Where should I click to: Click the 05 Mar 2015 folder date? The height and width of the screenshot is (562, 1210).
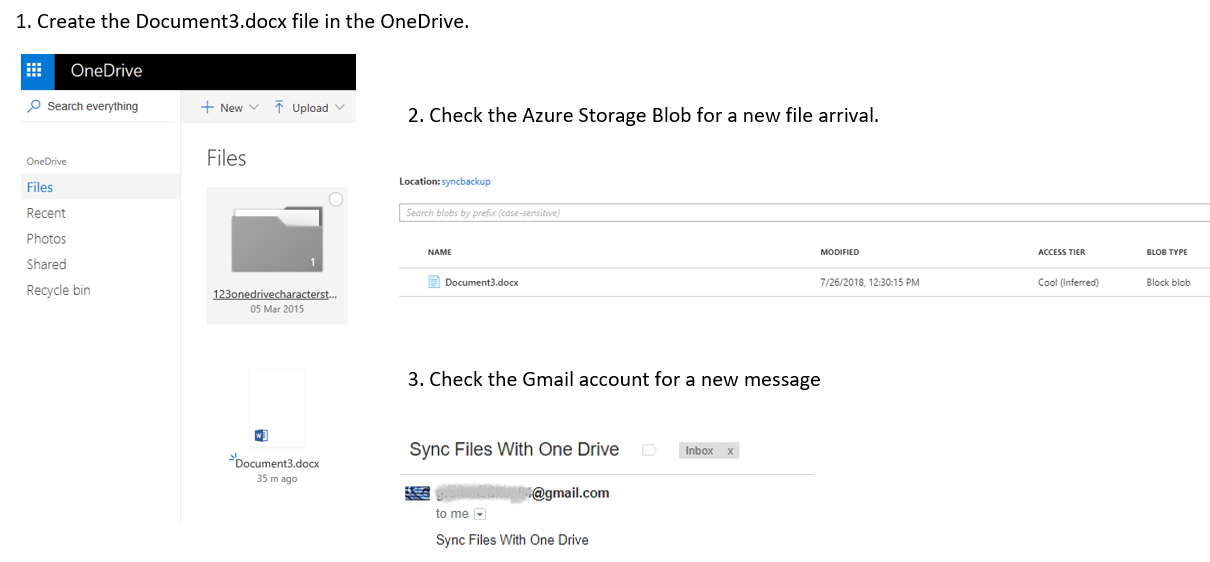click(277, 309)
